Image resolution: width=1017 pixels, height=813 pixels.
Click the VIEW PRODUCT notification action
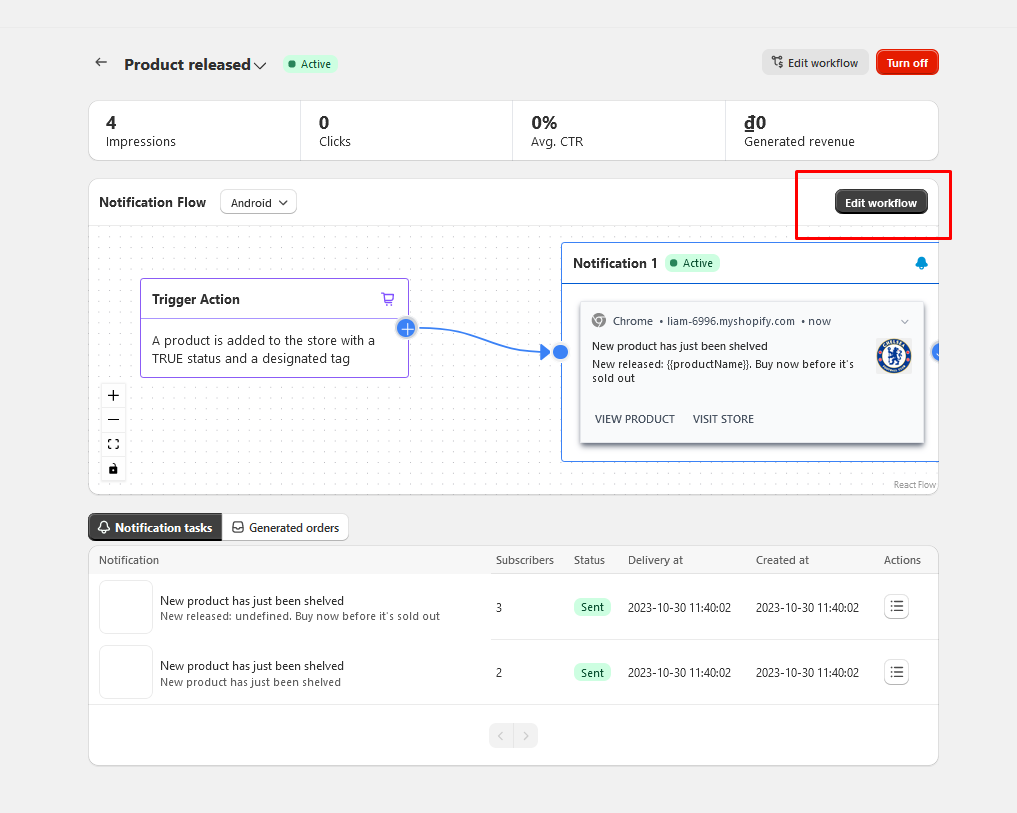[635, 419]
